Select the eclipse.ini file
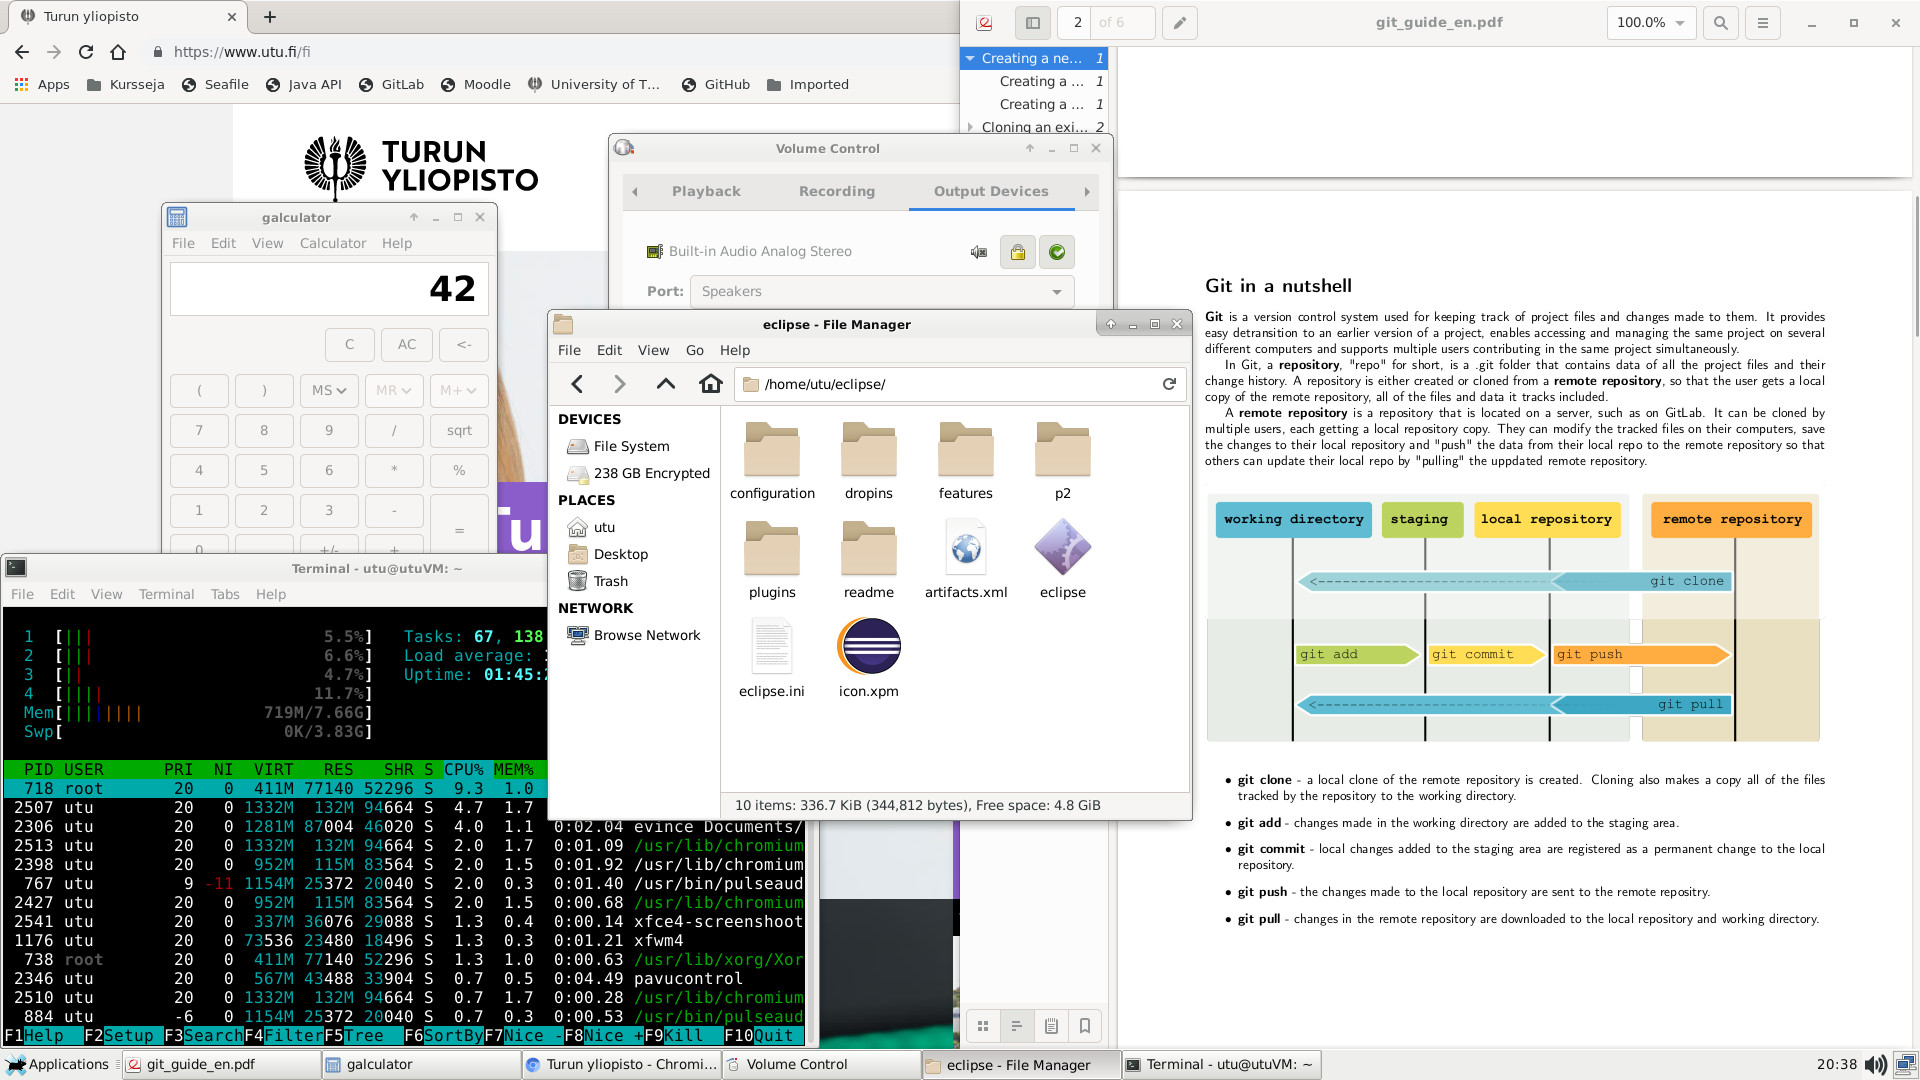The image size is (1920, 1080). [772, 658]
